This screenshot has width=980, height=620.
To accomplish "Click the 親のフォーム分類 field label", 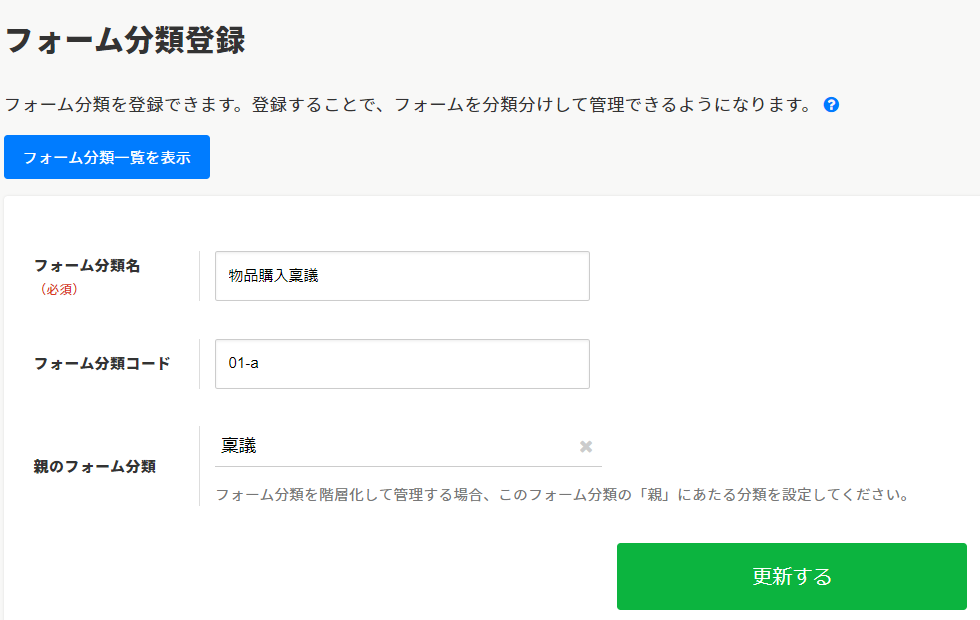I will [x=95, y=466].
